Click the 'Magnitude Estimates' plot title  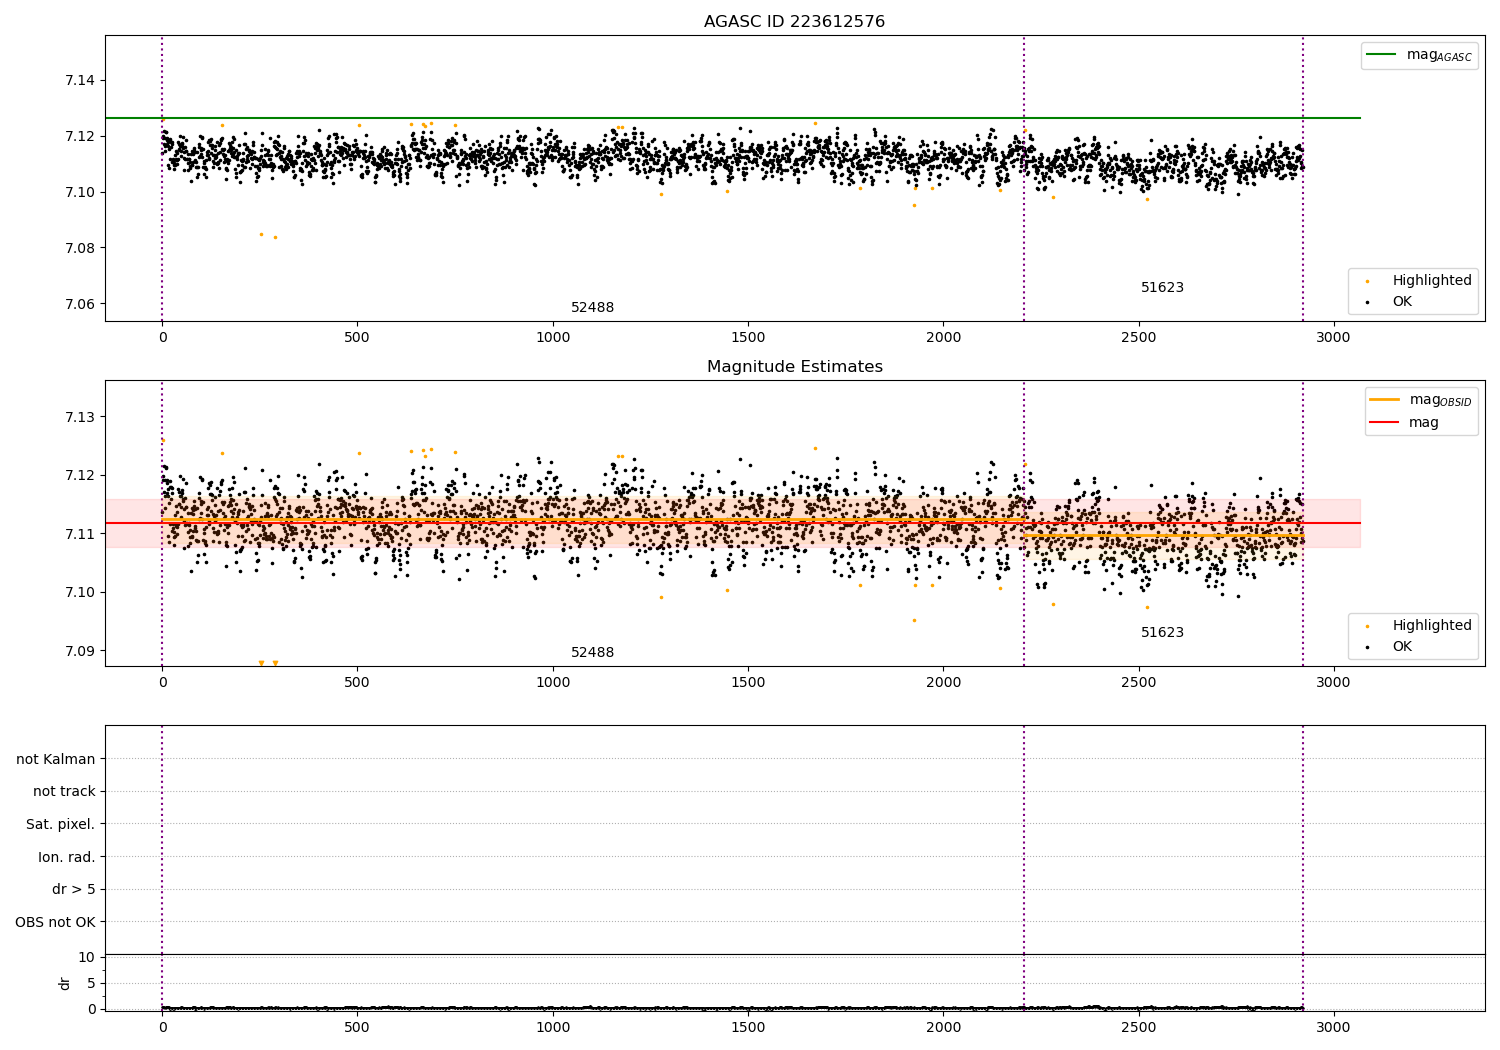click(794, 367)
